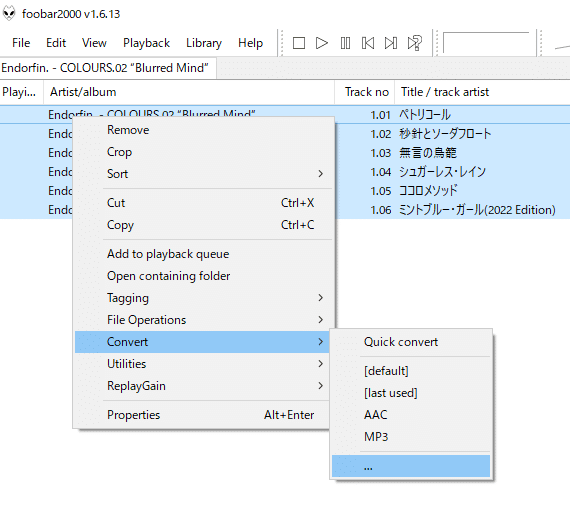570x515 pixels.
Task: Choose Crop in the context menu
Action: pos(204,152)
